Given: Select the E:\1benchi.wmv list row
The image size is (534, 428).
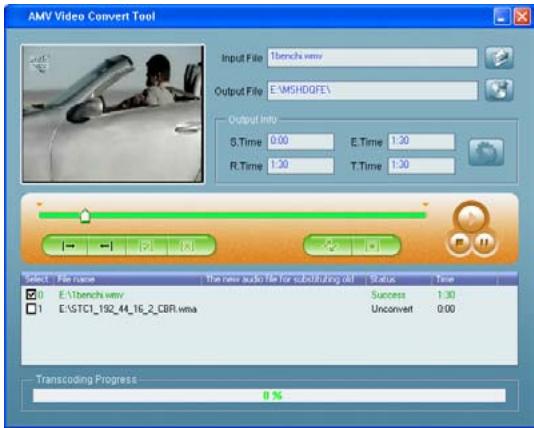Looking at the screenshot, I should (269, 294).
